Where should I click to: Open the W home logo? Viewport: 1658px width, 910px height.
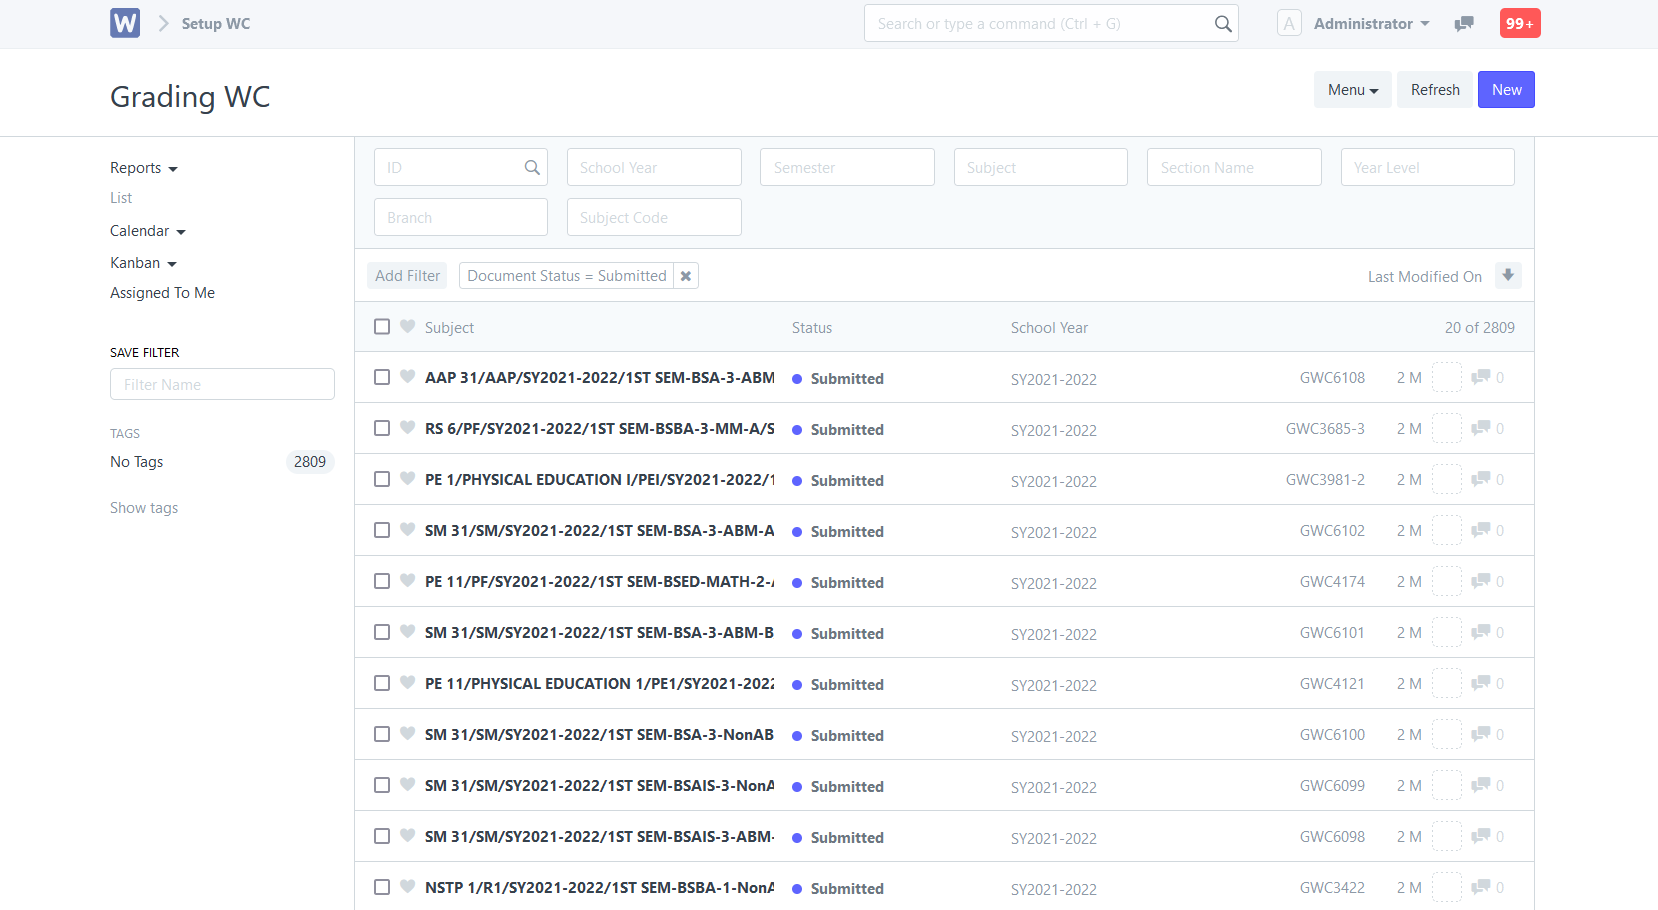(x=125, y=23)
